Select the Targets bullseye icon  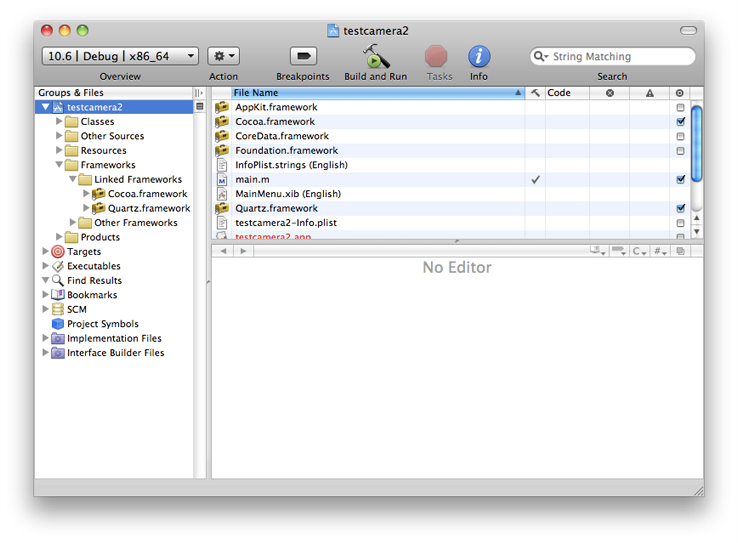tap(58, 252)
